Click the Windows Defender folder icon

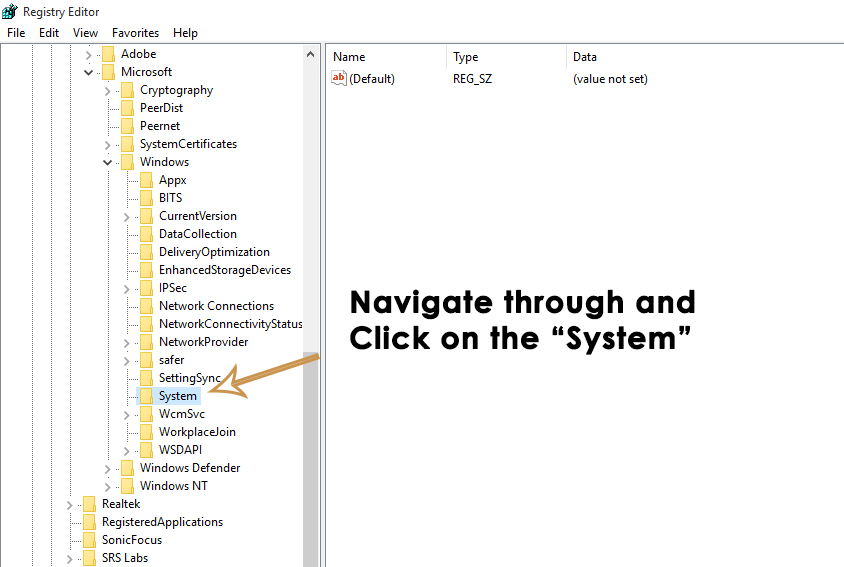128,468
